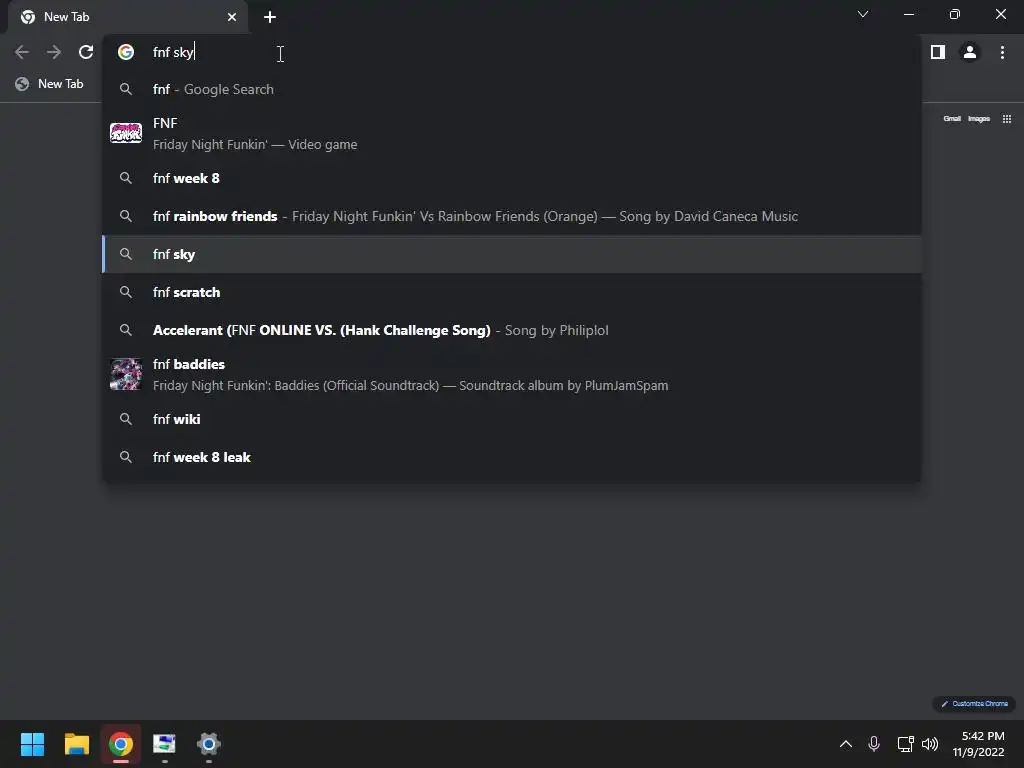Select the New Tab browser tab
The image size is (1024, 768).
128,17
